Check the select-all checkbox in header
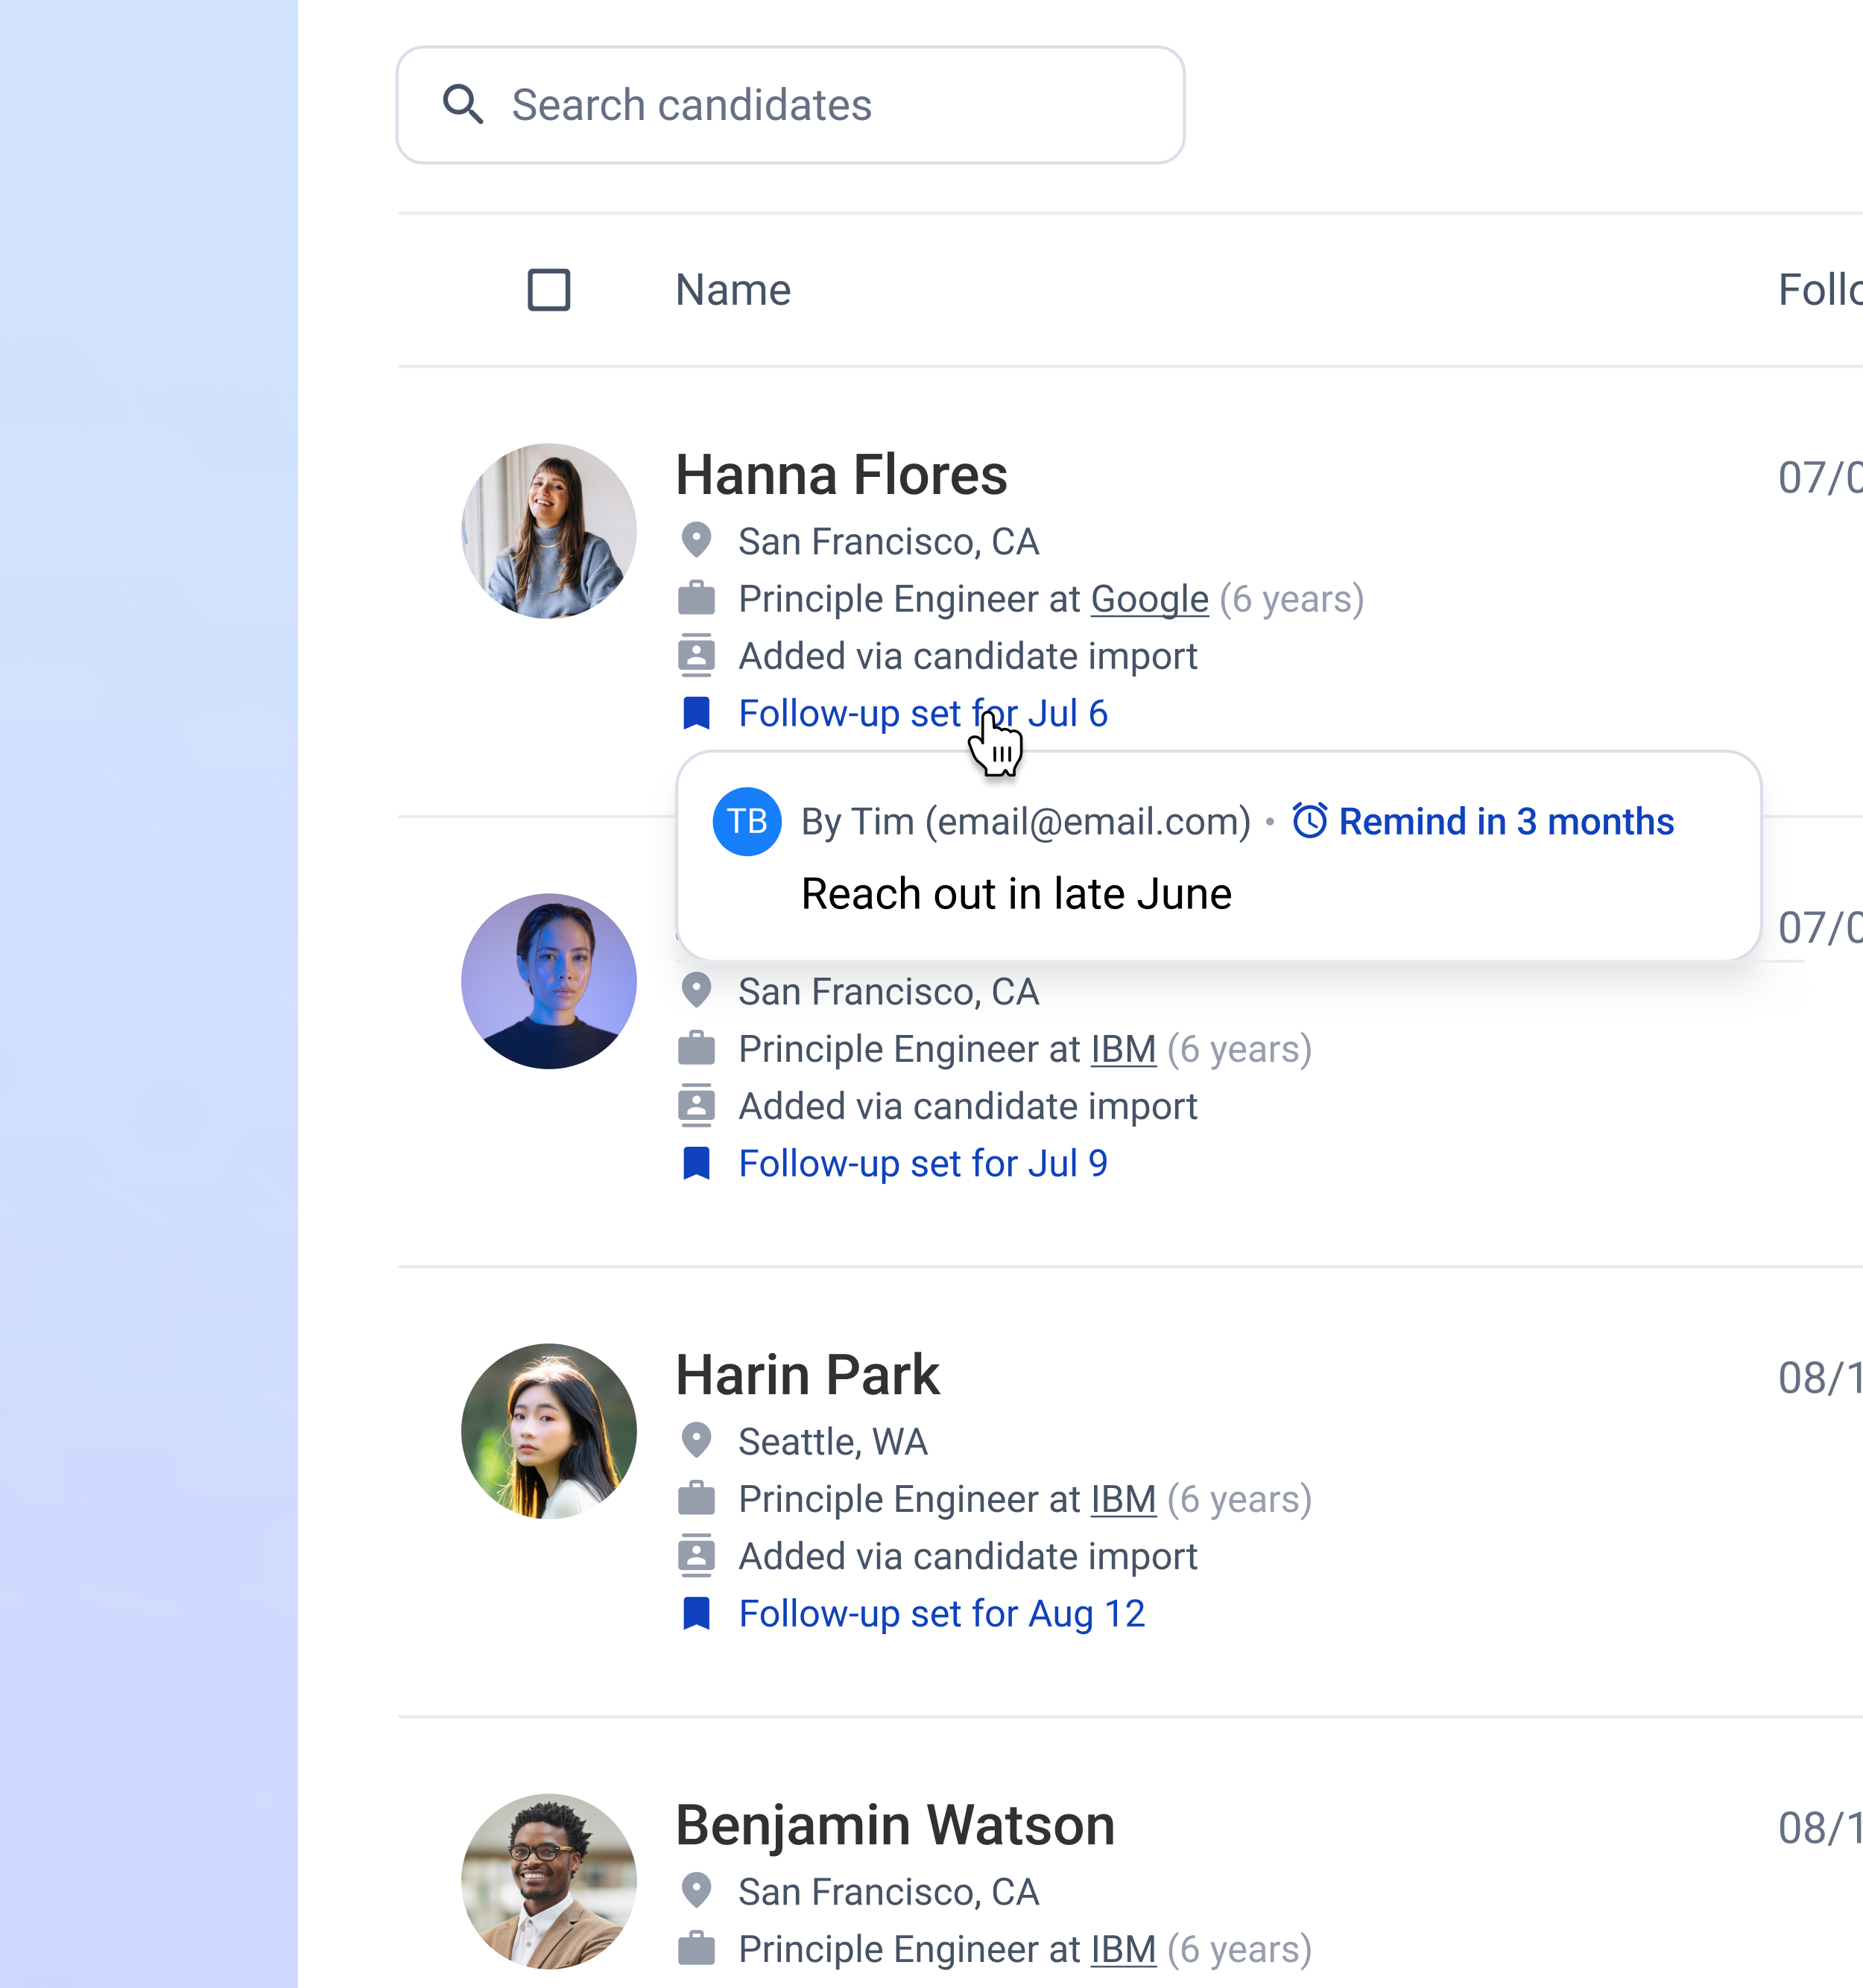 [548, 290]
